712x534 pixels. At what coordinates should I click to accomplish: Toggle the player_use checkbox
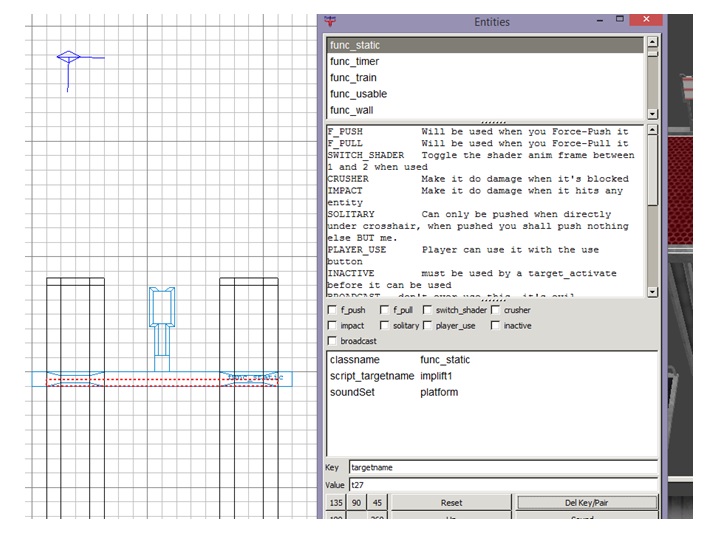click(427, 325)
